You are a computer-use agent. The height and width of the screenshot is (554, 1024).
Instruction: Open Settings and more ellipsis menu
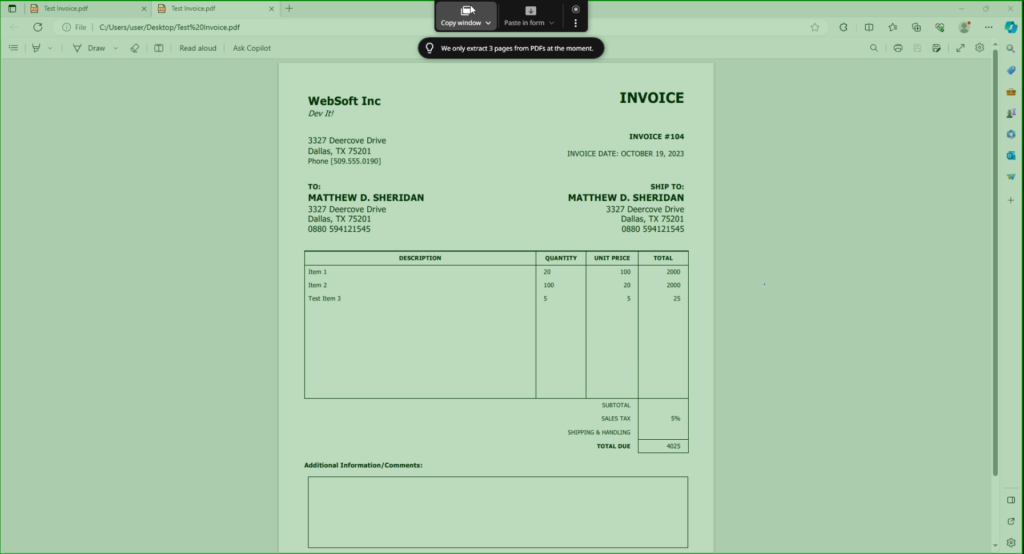988,27
